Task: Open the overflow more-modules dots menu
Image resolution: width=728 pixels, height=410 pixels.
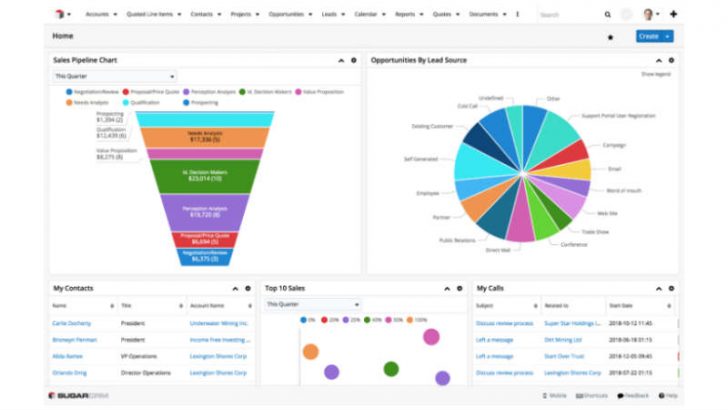Action: point(517,14)
